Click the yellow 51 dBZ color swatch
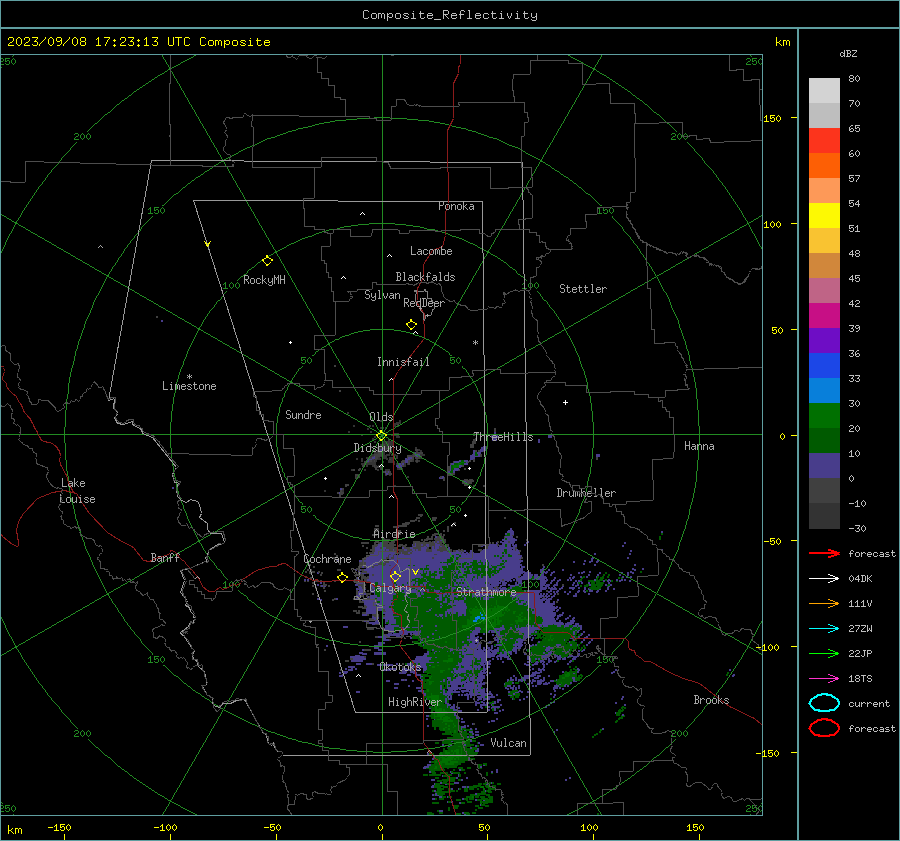Screen dimensions: 900x841 pos(824,216)
